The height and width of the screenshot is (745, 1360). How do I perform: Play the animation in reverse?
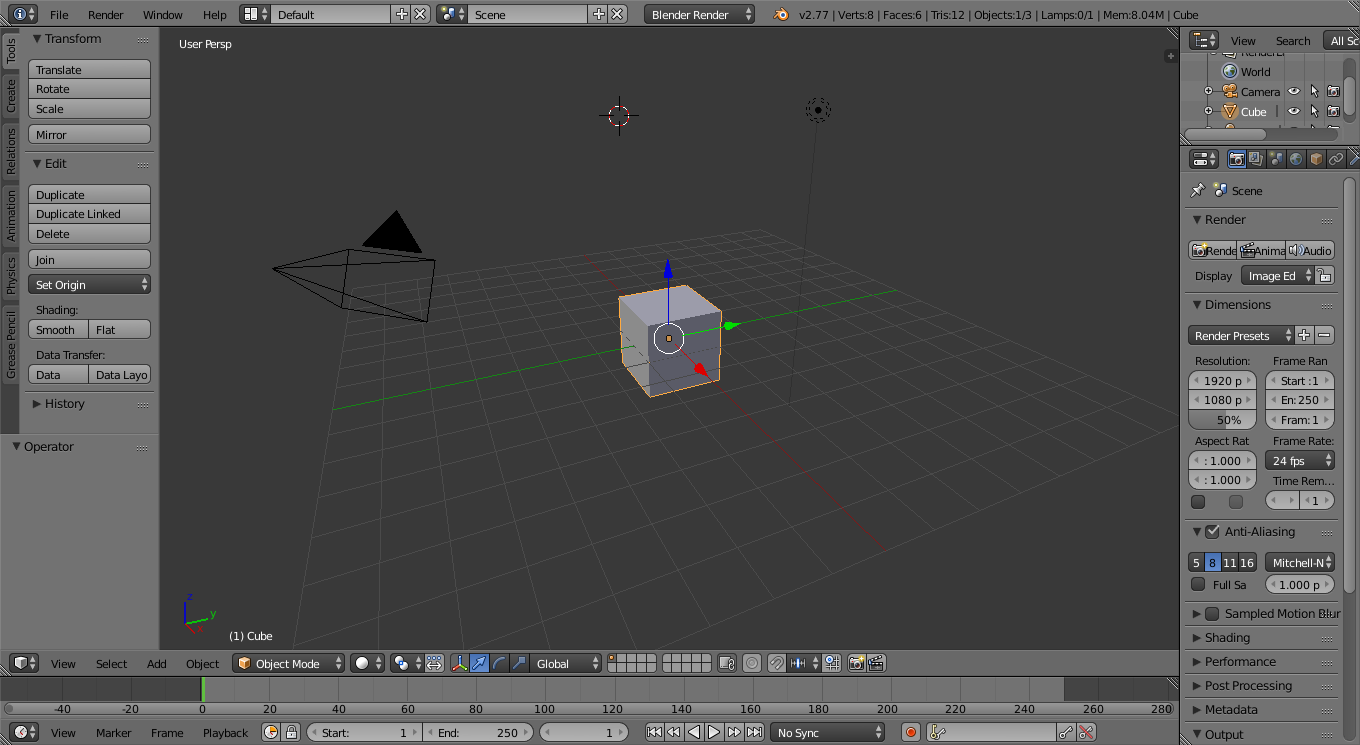[694, 732]
